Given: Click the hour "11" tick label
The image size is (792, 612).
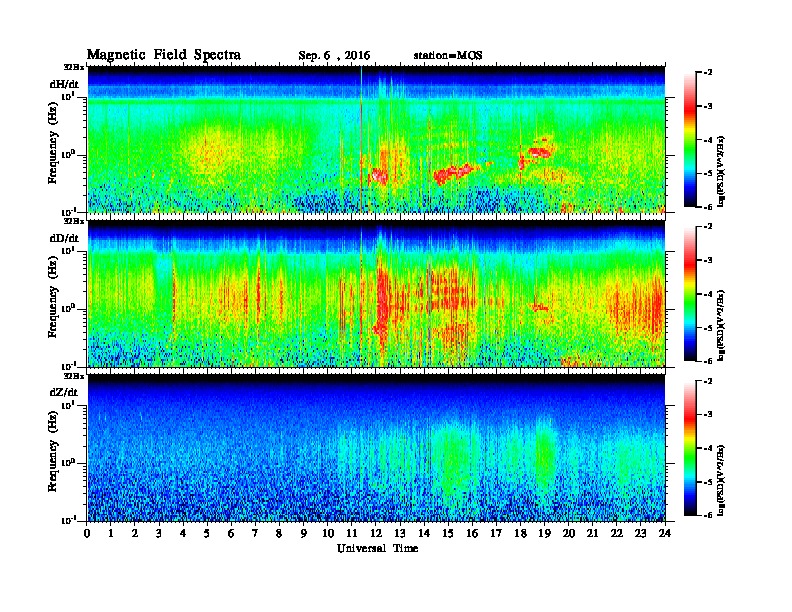Looking at the screenshot, I should [352, 533].
